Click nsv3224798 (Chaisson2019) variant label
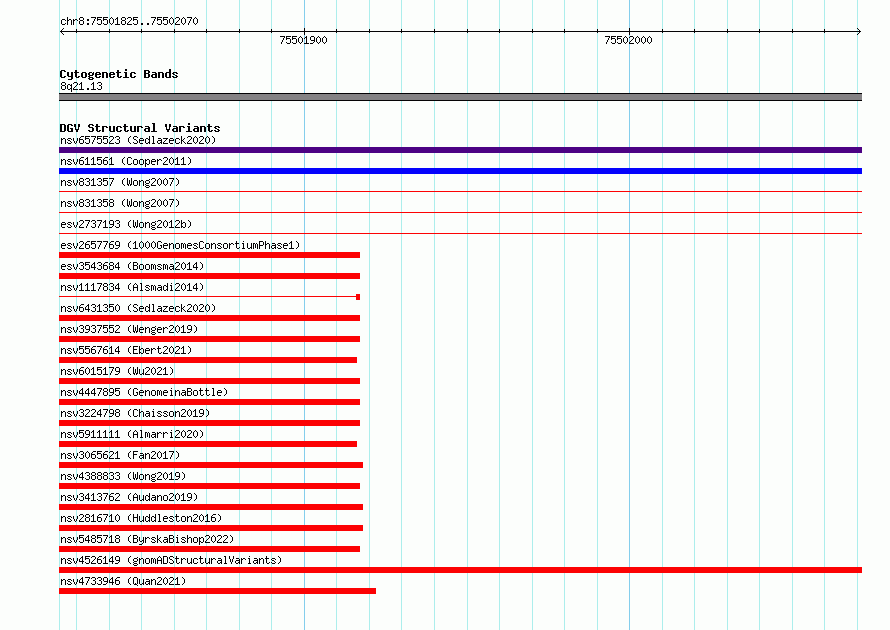The image size is (890, 630). 135,413
